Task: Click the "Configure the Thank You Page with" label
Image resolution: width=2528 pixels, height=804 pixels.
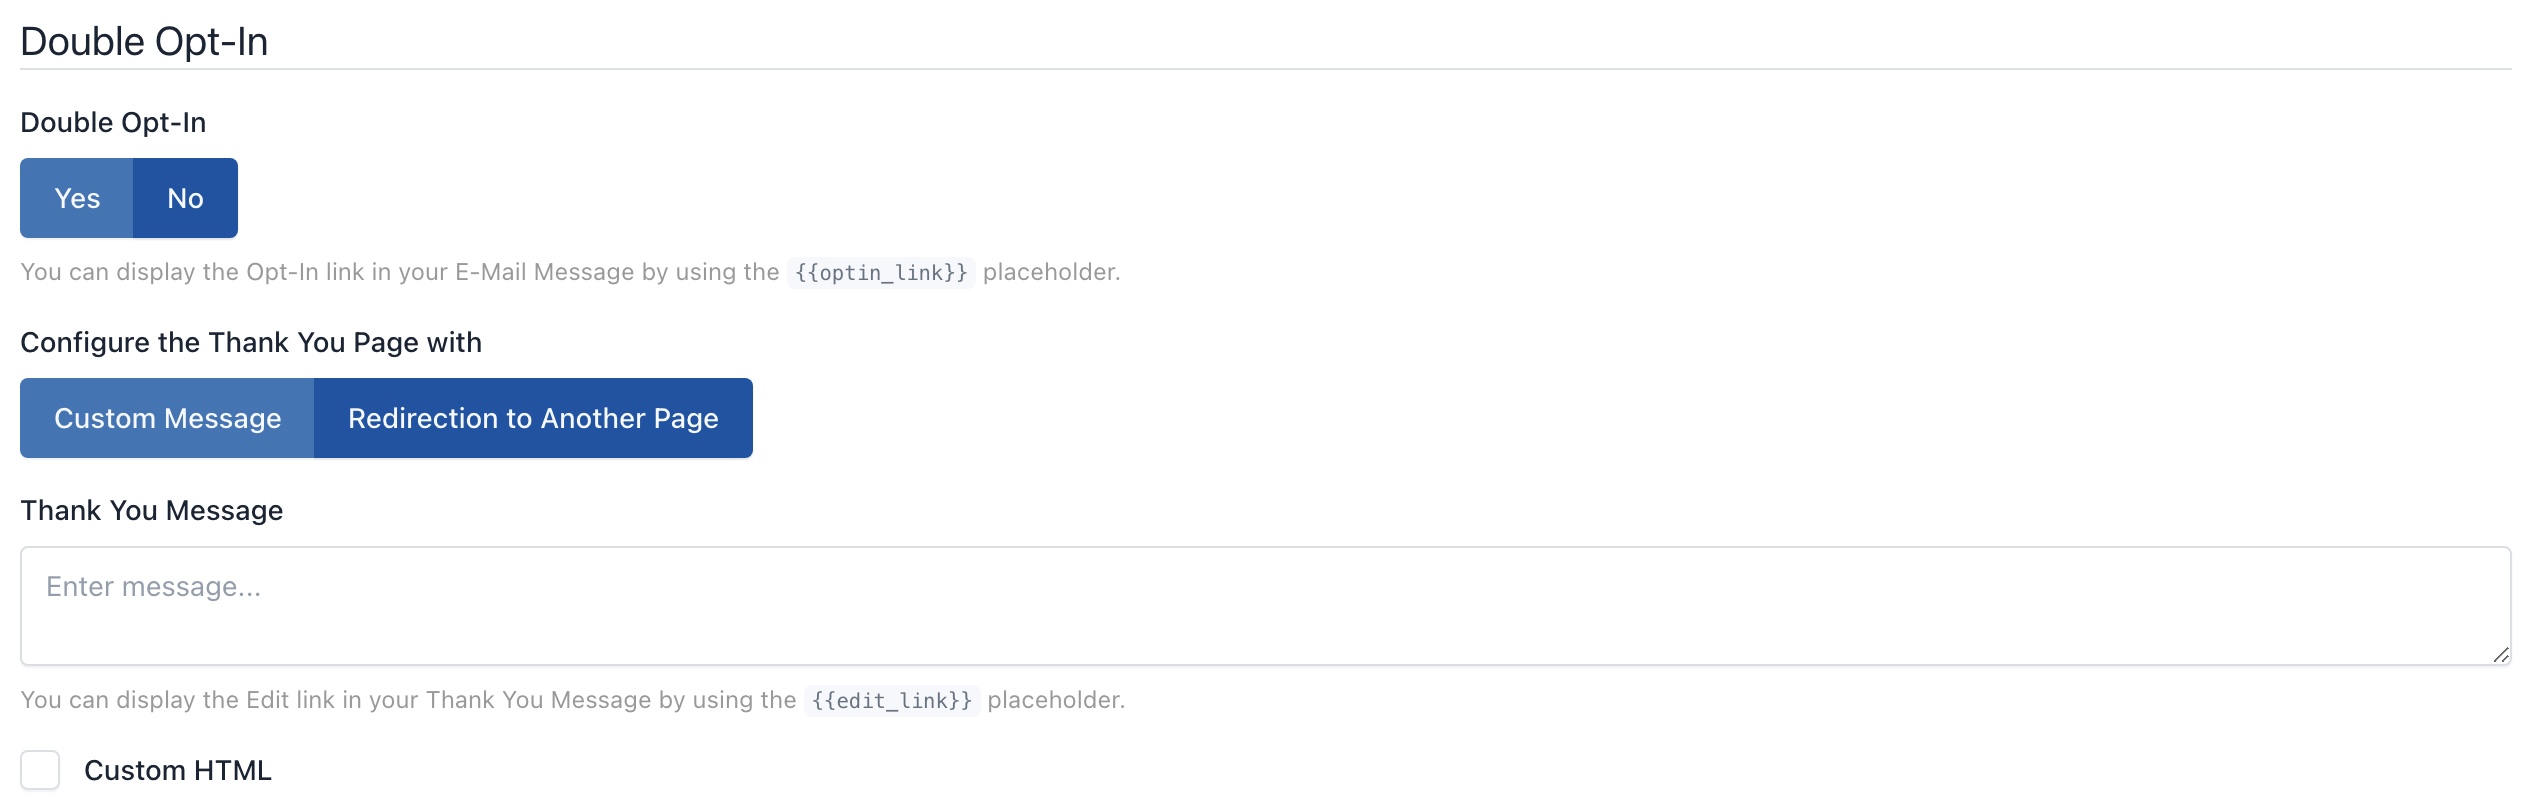Action: 251,342
